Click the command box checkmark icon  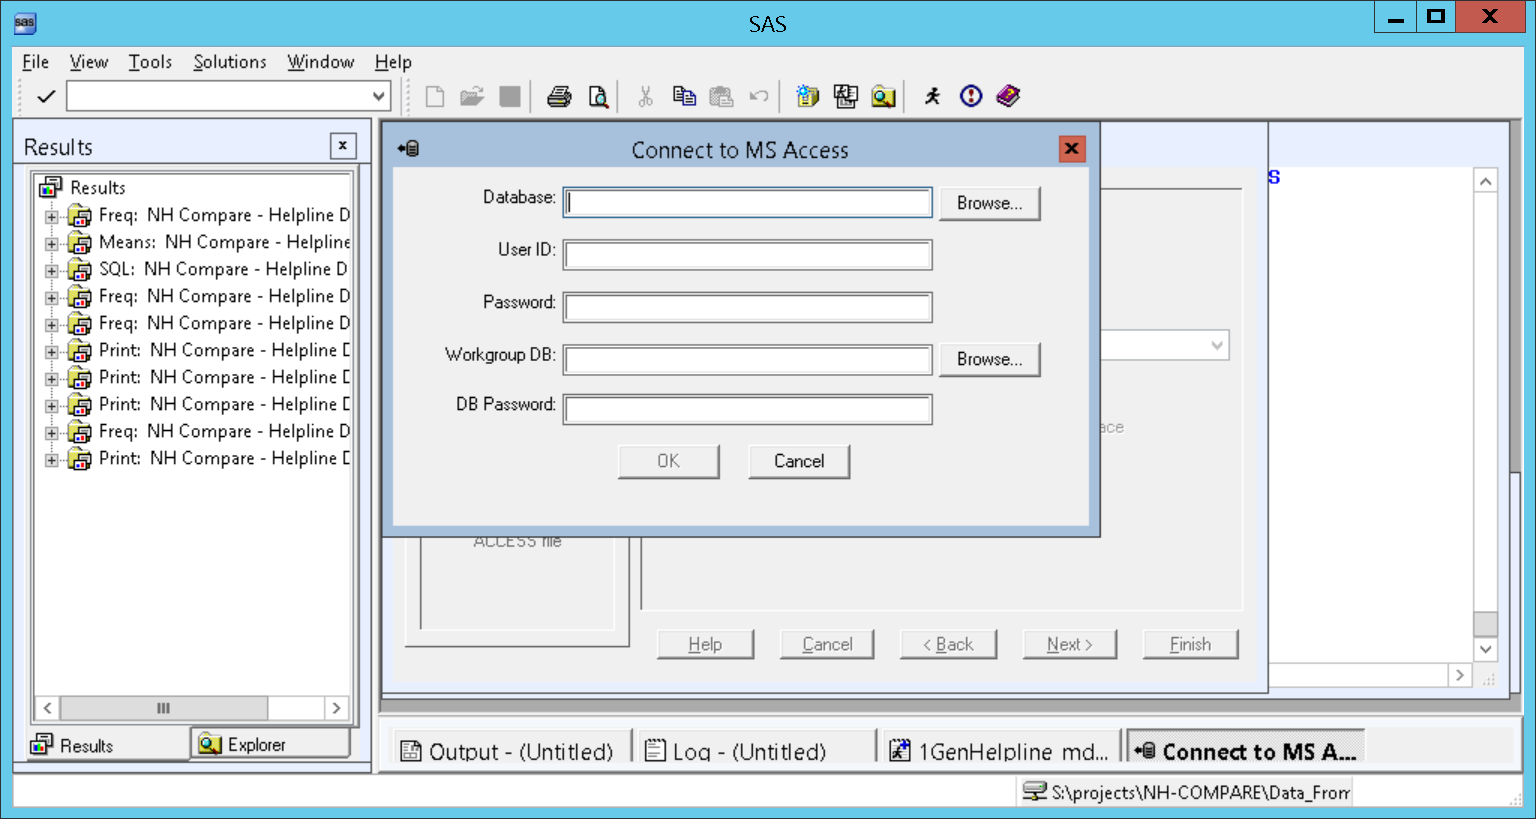(45, 96)
